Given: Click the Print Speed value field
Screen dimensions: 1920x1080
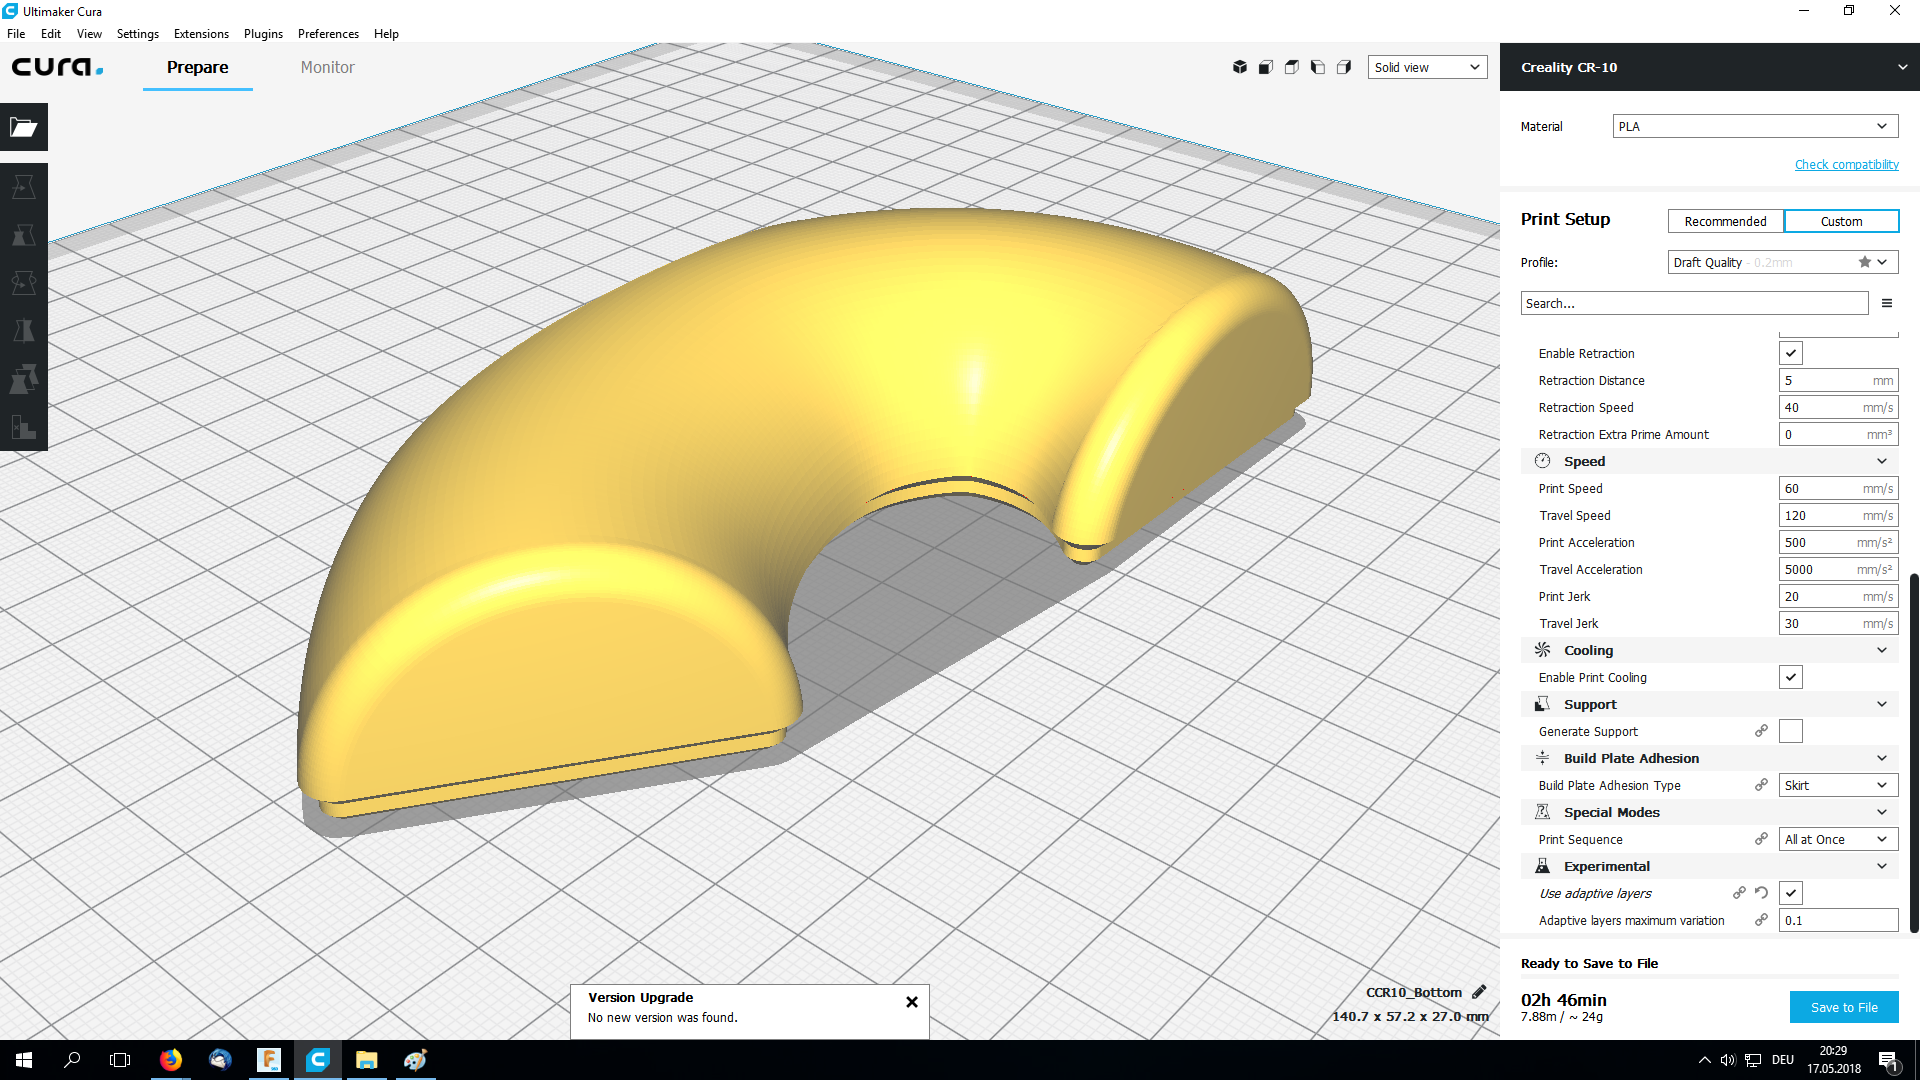Looking at the screenshot, I should click(x=1838, y=488).
